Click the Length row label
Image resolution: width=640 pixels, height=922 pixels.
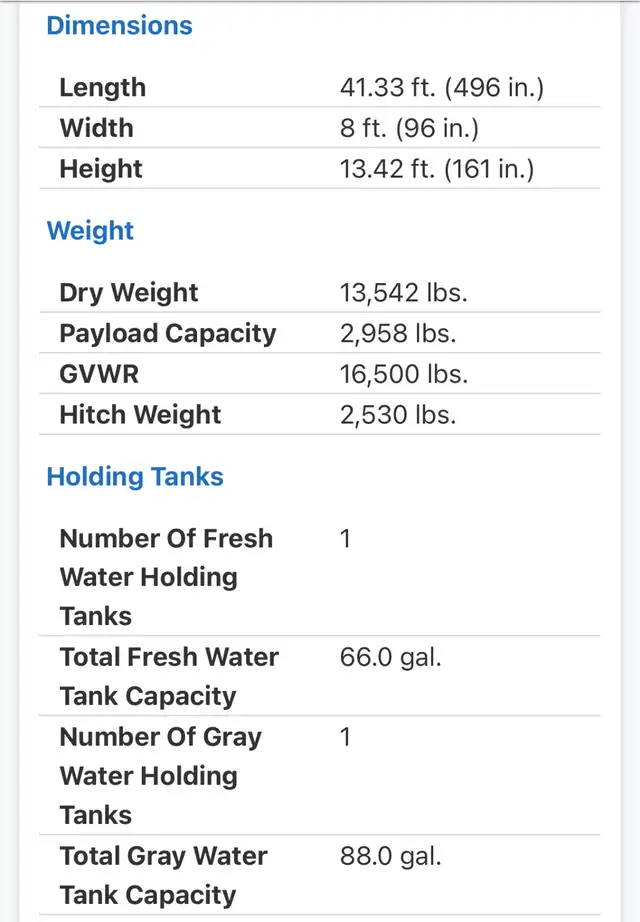pos(102,88)
